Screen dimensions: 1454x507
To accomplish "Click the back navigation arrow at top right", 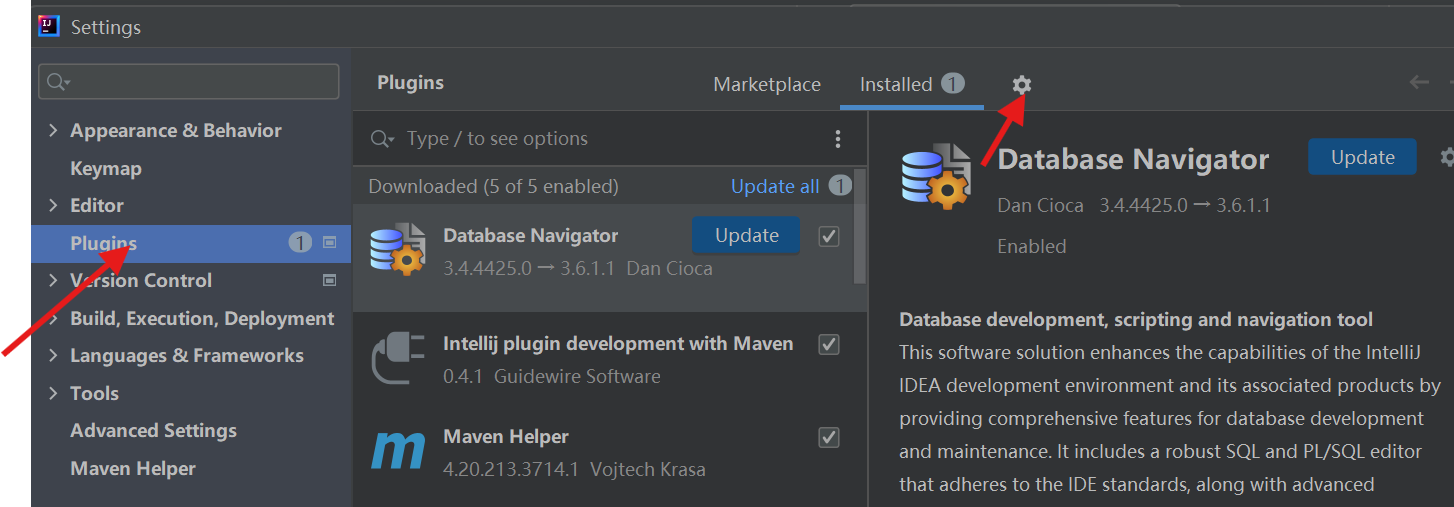I will pyautogui.click(x=1419, y=83).
